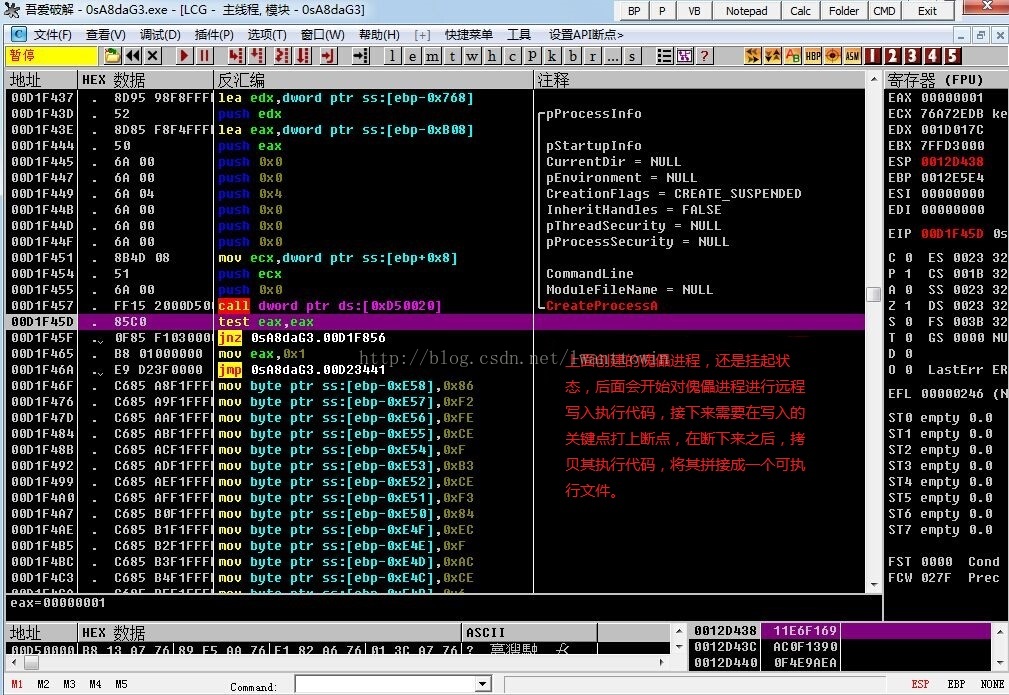Open debugging options list icon
Image resolution: width=1009 pixels, height=695 pixels.
tap(664, 56)
